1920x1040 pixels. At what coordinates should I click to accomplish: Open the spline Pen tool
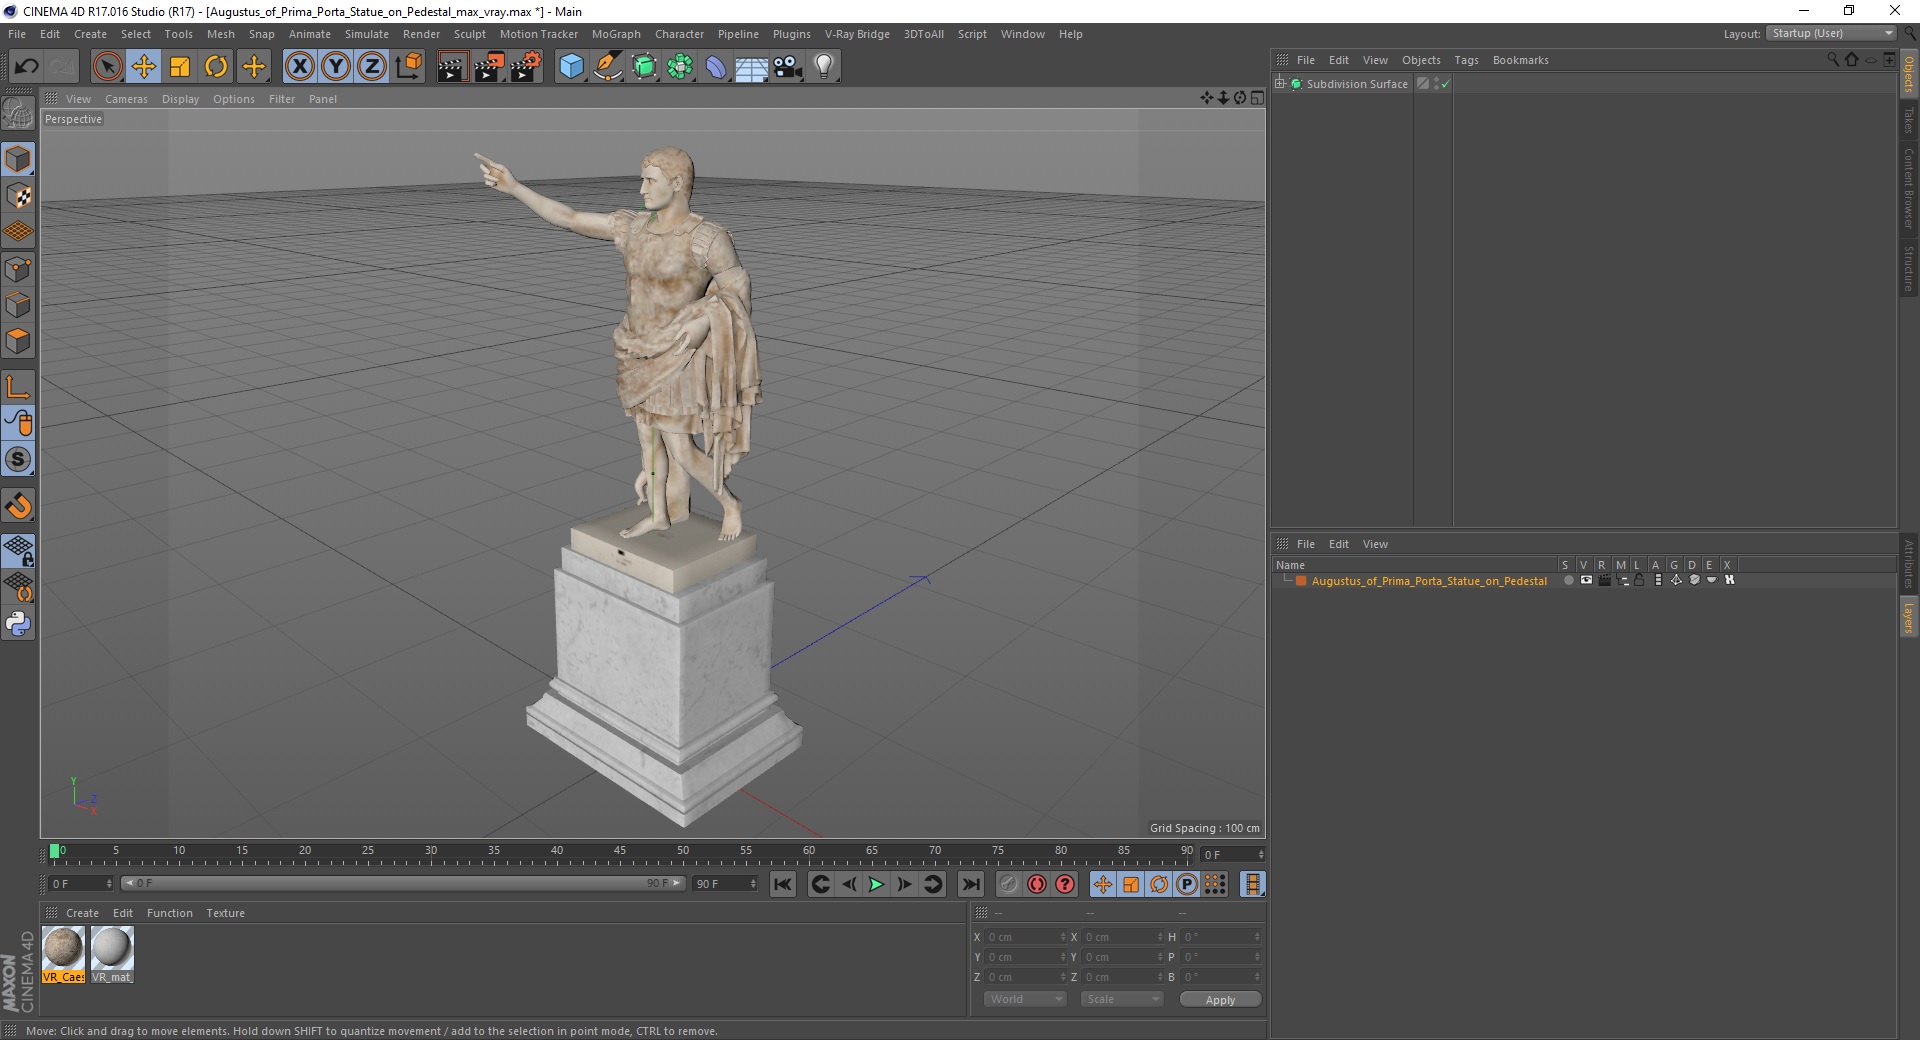tap(608, 67)
